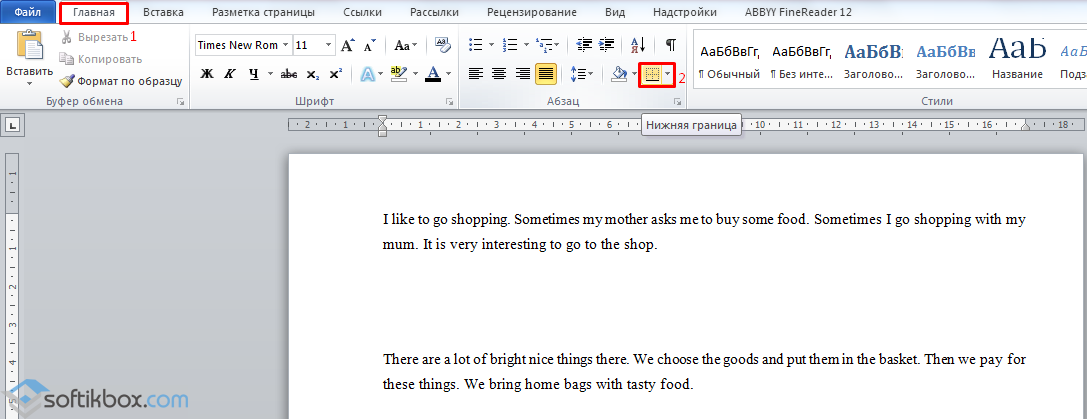Click the Grow Font icon
Screen dimensions: 1087x419
tap(347, 45)
